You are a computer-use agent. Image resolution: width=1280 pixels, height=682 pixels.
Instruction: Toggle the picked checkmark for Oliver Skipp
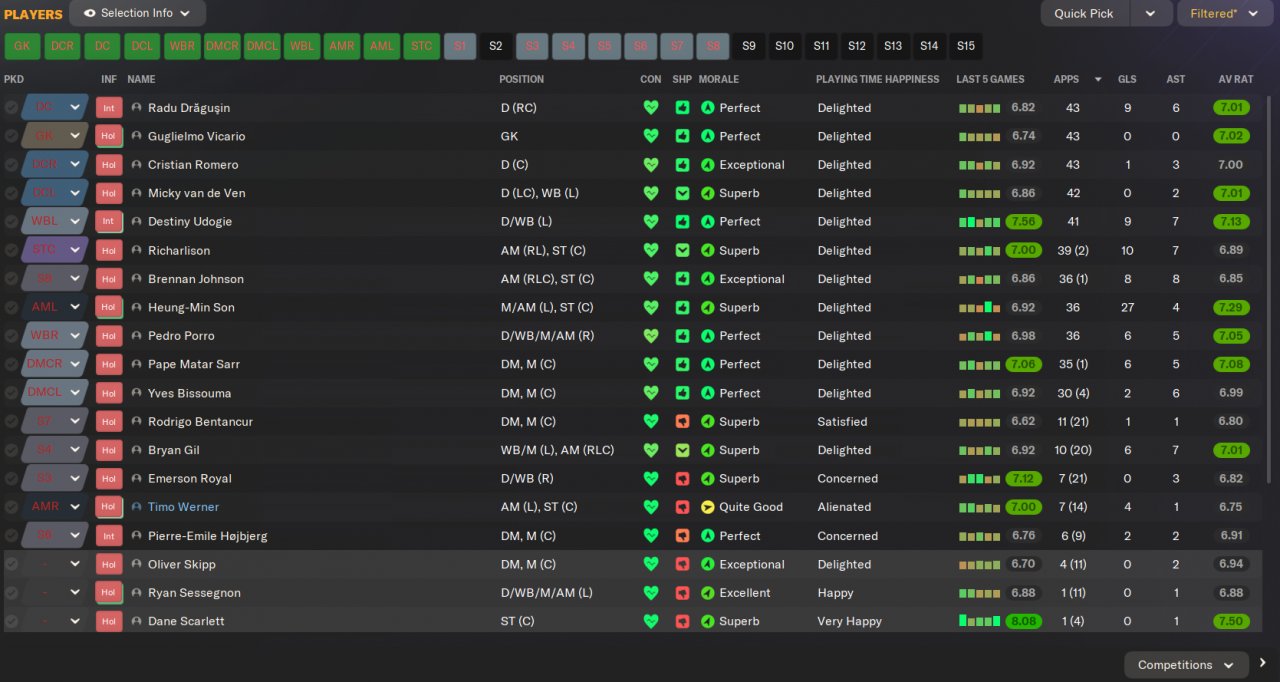(11, 564)
